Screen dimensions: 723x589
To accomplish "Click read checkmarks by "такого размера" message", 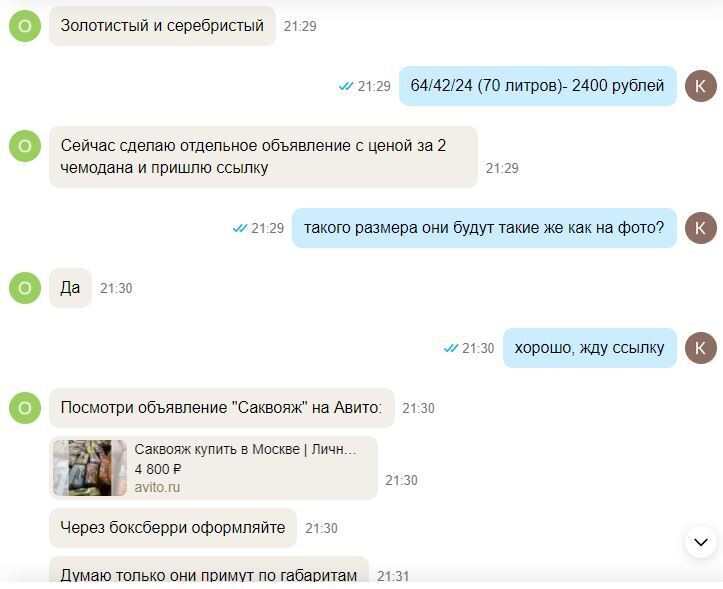I will 240,228.
